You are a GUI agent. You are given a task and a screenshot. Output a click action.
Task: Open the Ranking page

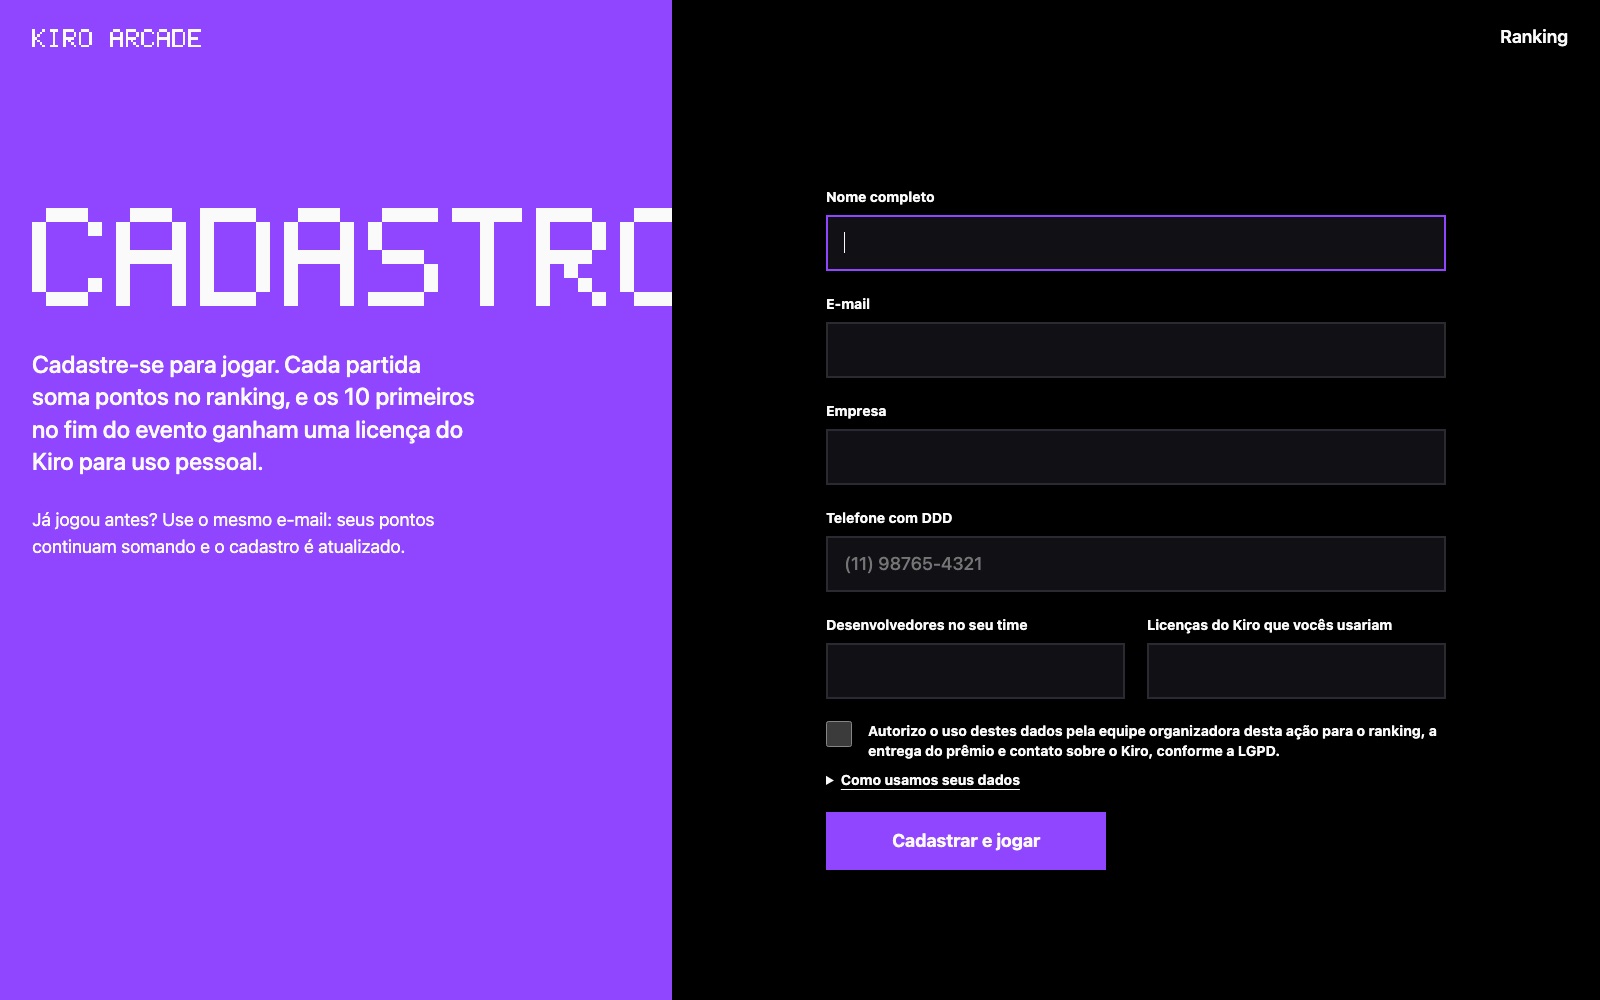click(1533, 37)
